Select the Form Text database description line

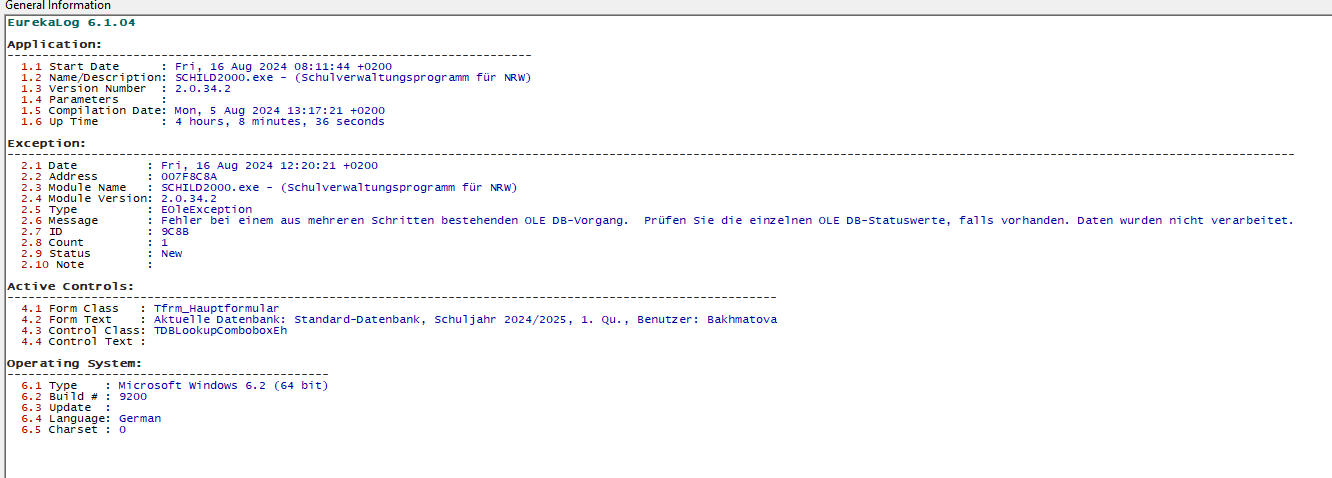[465, 320]
